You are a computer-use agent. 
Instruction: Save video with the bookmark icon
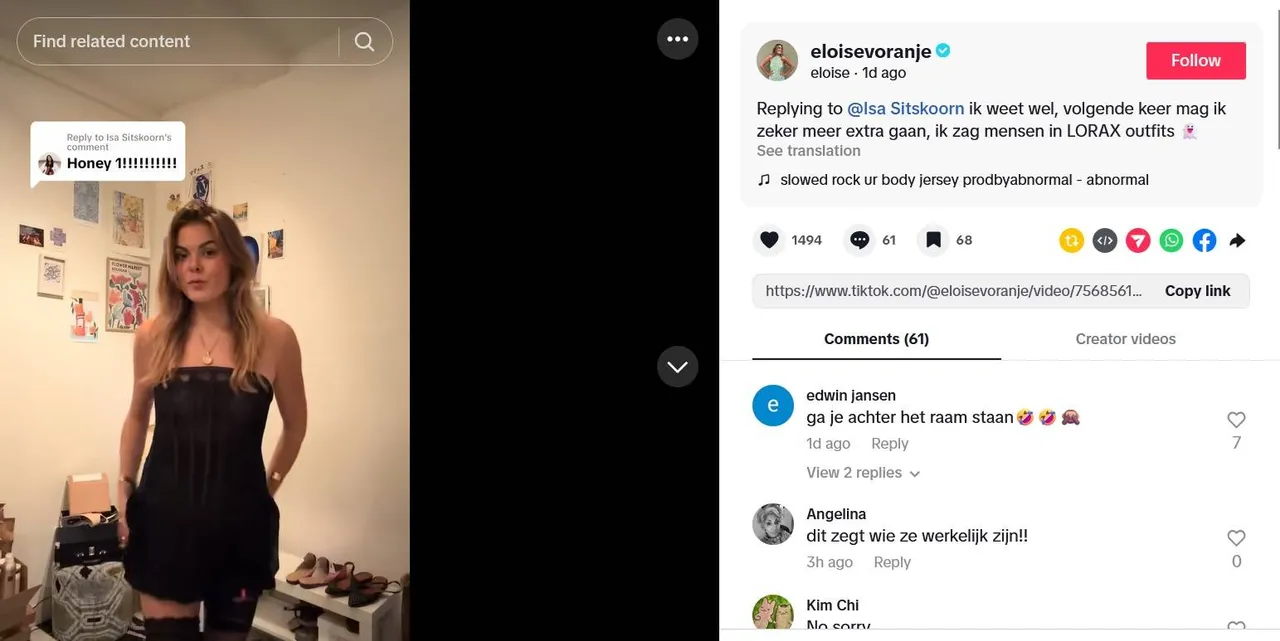(x=933, y=240)
